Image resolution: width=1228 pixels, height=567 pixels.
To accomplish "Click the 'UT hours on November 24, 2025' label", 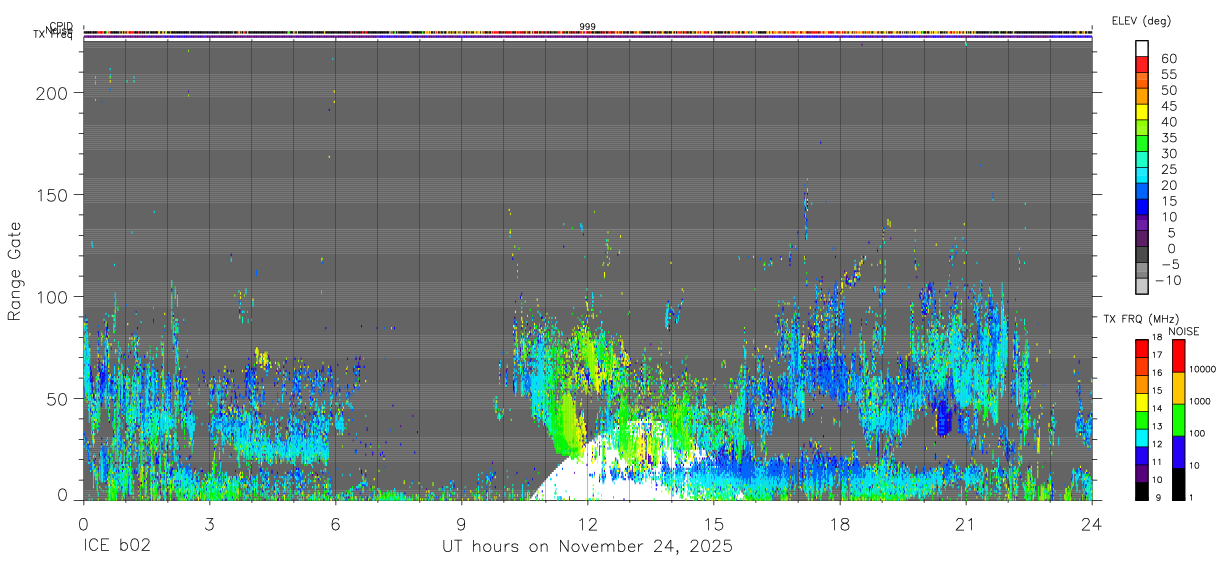I will (x=588, y=547).
